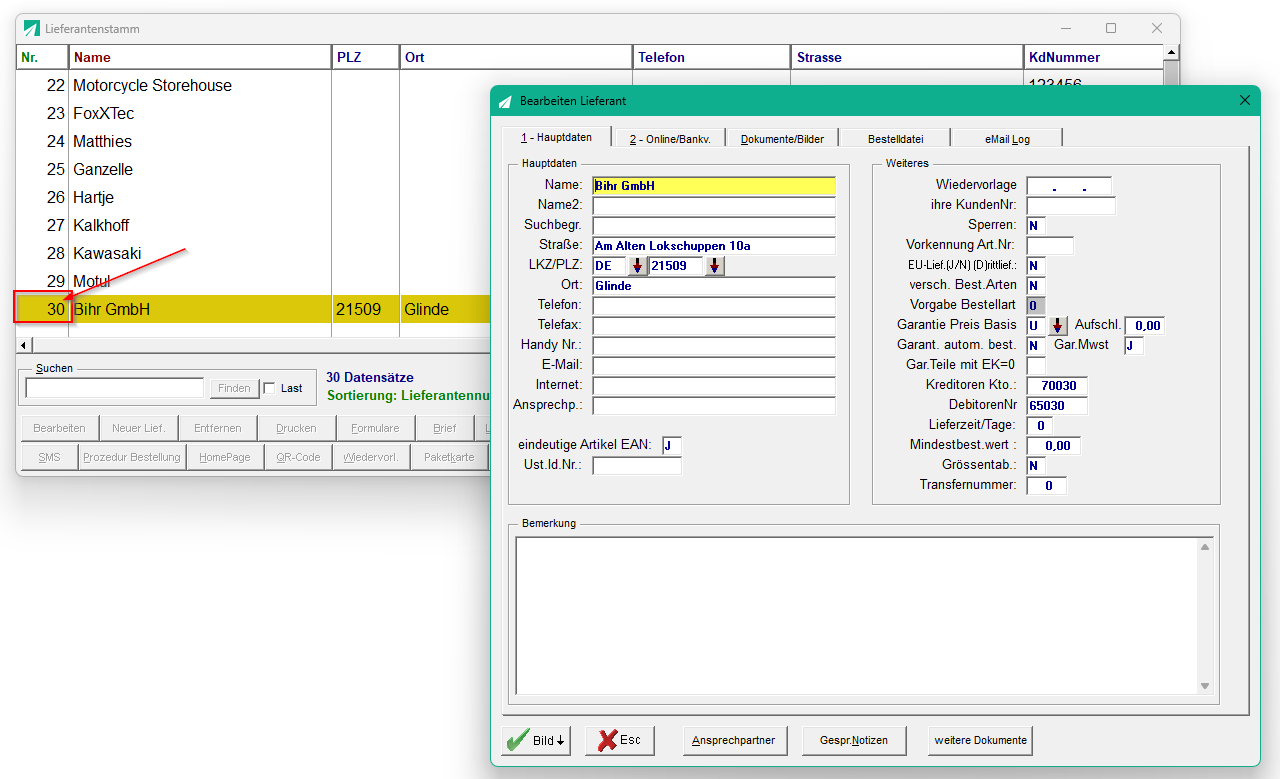
Task: Open the PLZ lookup dropdown arrow
Action: click(x=714, y=266)
